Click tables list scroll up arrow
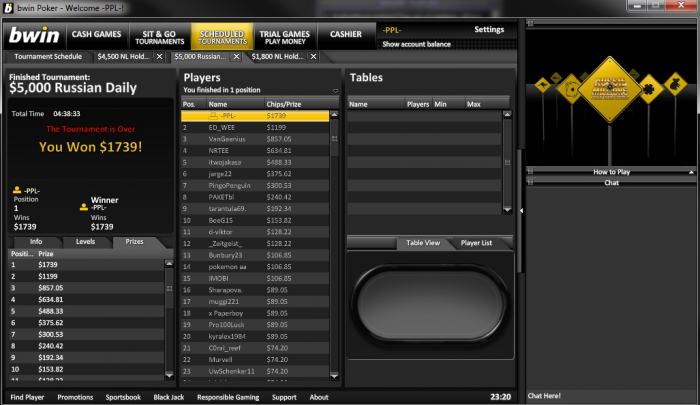Viewport: 700px width, 405px height. [x=507, y=115]
